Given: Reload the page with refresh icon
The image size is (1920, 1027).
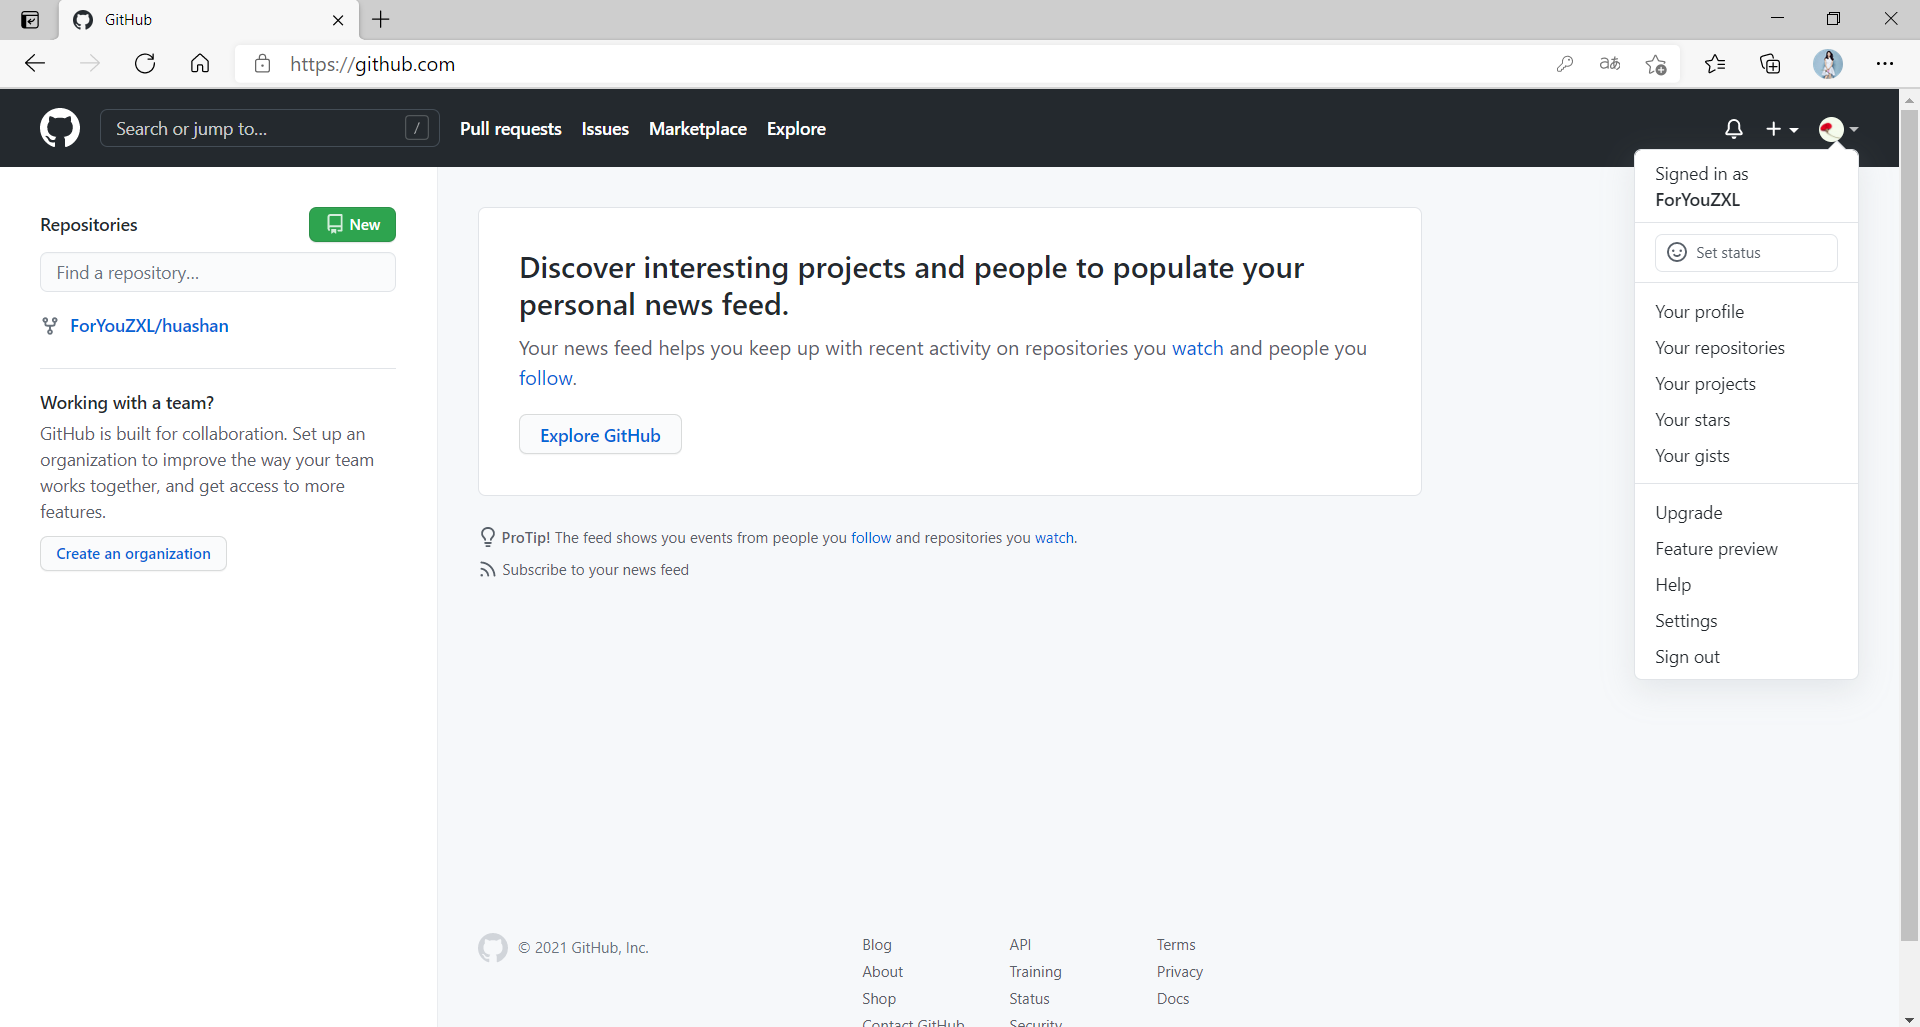Looking at the screenshot, I should point(145,64).
